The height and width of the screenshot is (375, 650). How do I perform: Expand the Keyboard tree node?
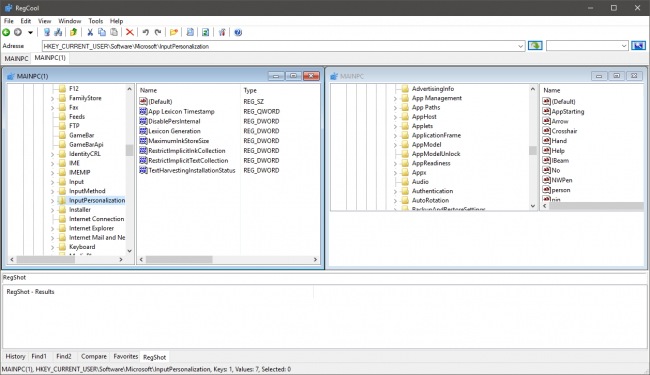tap(52, 247)
